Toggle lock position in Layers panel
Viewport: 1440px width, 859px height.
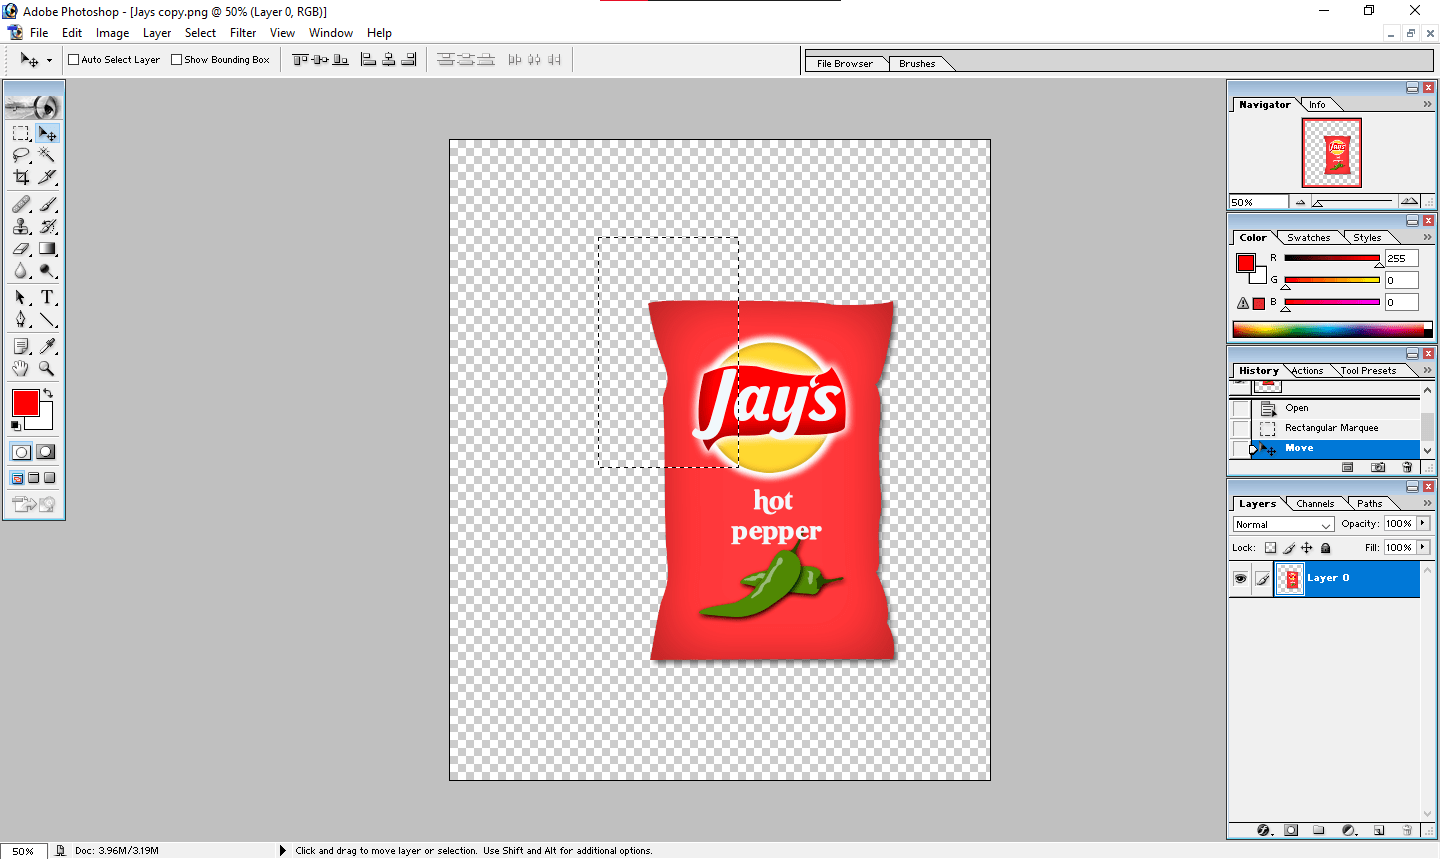pyautogui.click(x=1307, y=548)
